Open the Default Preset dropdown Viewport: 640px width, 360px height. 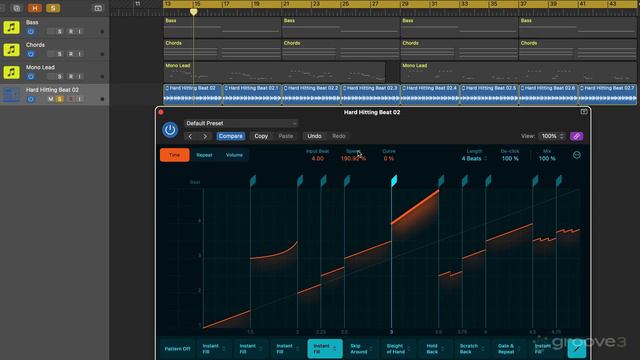pos(240,123)
